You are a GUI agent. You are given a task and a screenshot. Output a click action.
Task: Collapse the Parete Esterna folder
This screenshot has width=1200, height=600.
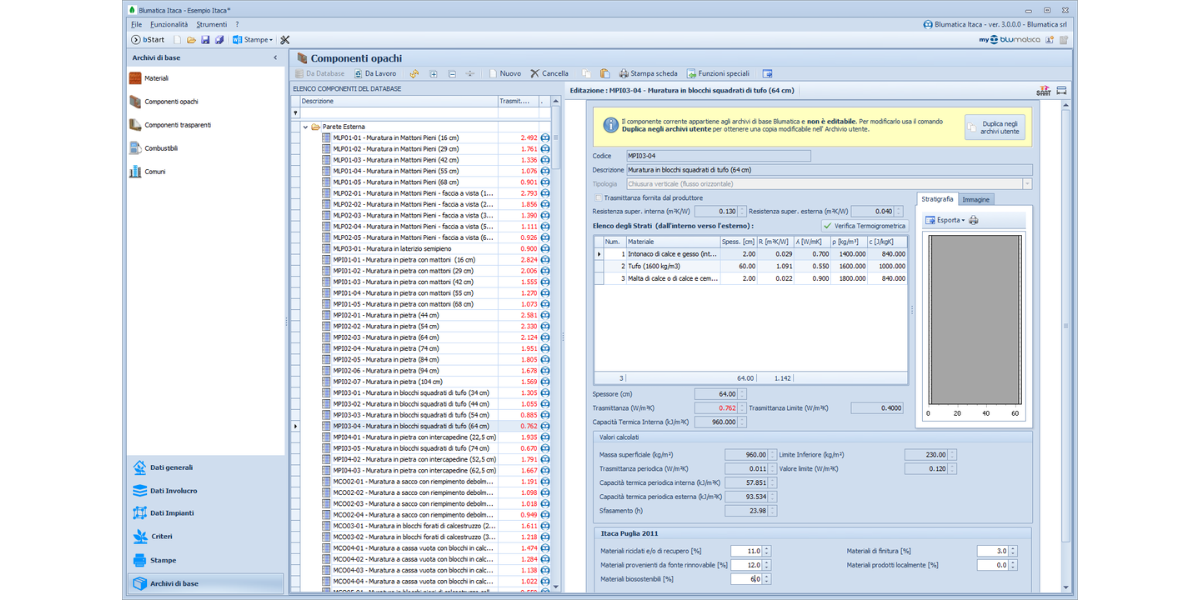(305, 127)
